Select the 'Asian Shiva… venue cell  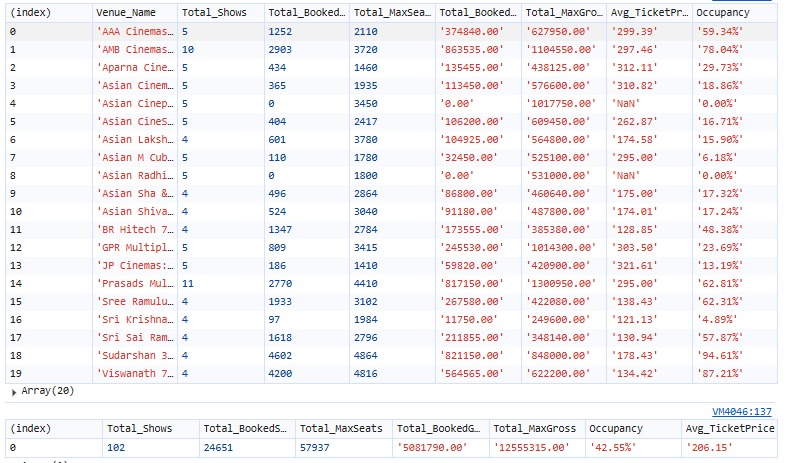[x=135, y=212]
